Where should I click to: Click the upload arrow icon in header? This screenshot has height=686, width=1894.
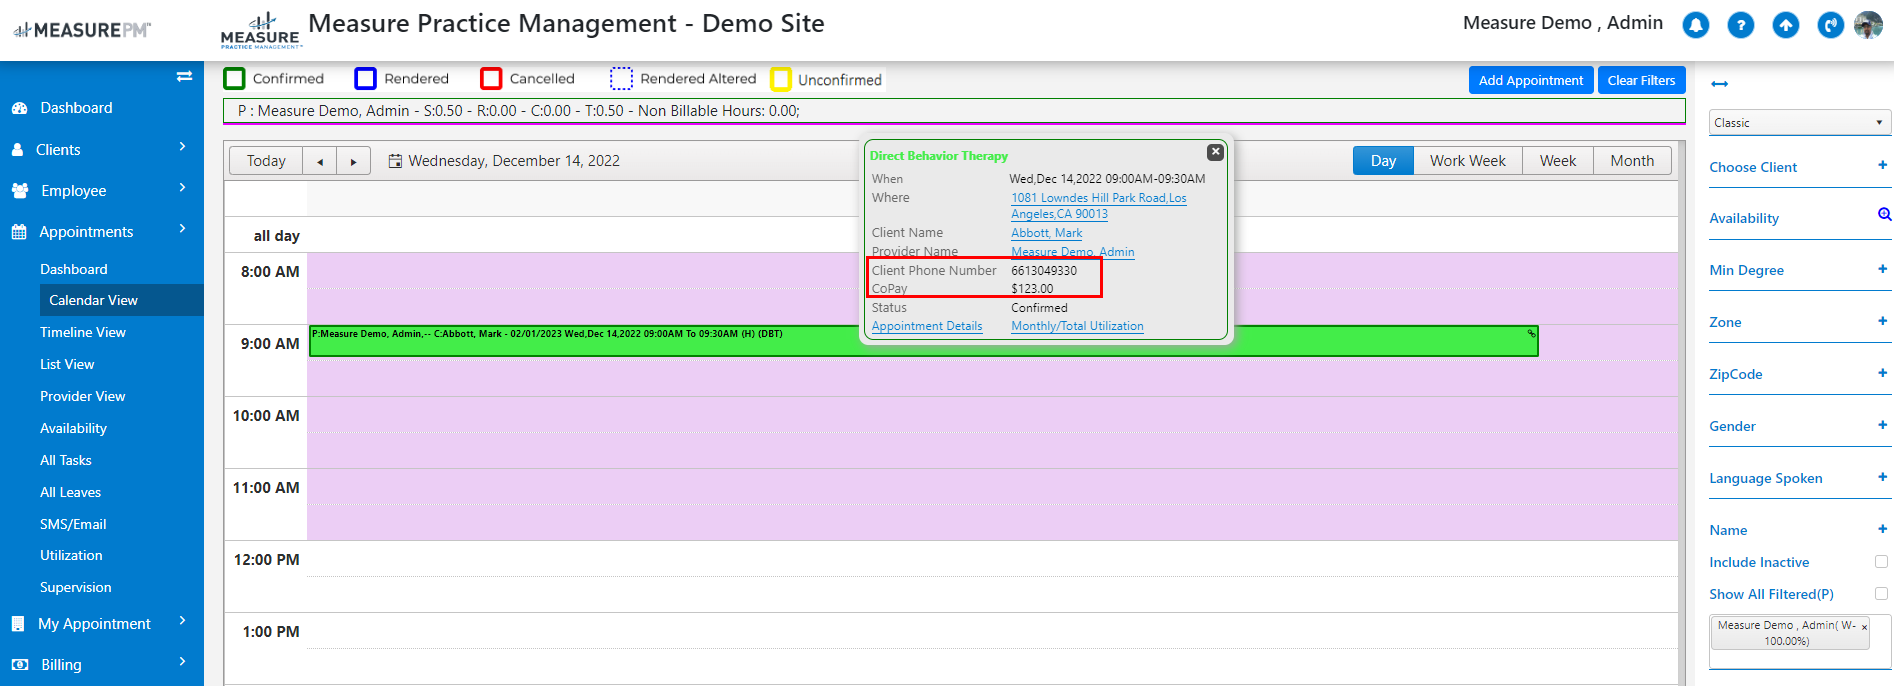(1785, 25)
